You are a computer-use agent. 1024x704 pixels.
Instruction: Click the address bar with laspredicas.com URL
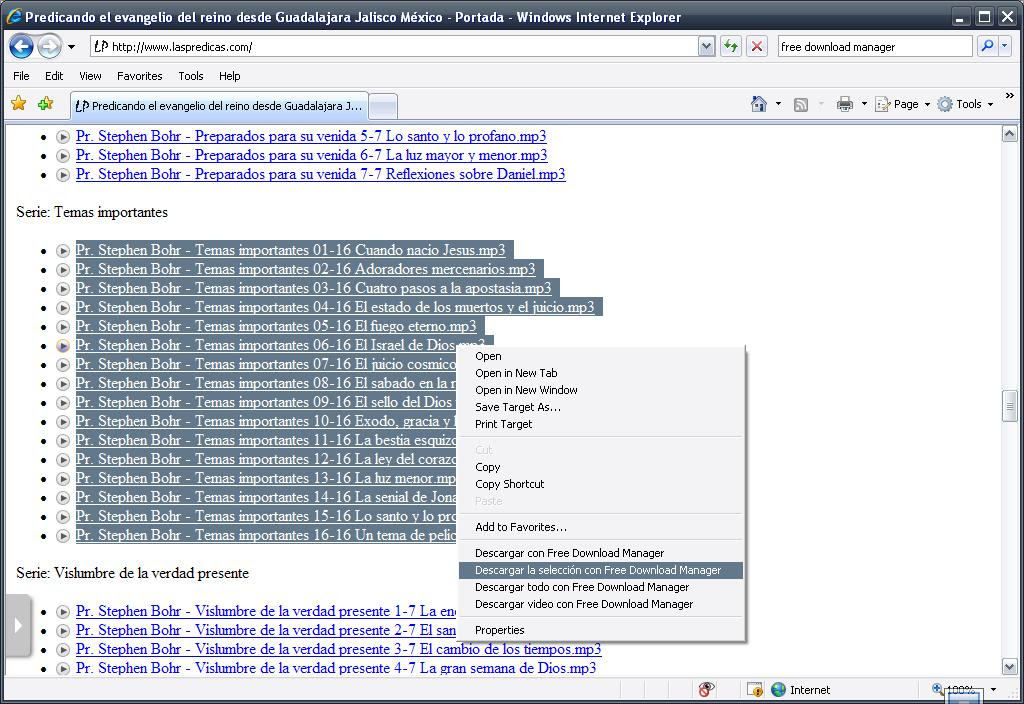pos(394,46)
